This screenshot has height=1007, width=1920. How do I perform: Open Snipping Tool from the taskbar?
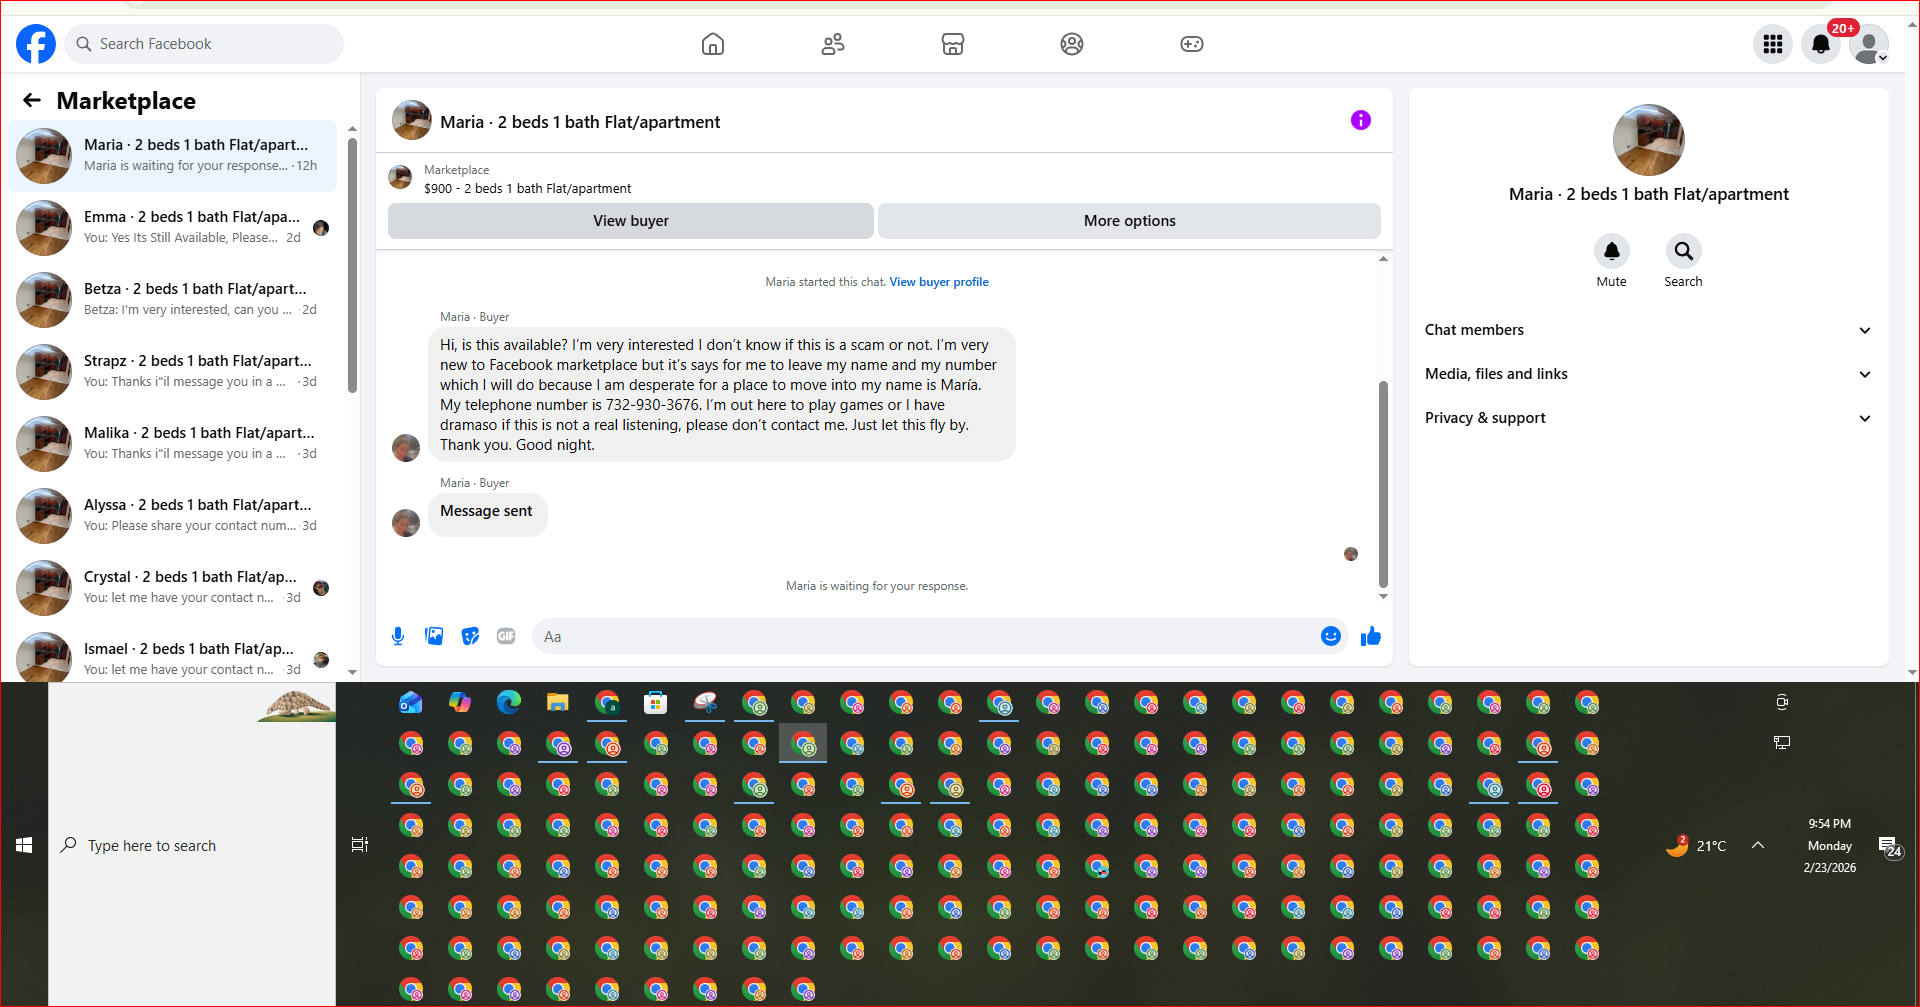pos(705,703)
